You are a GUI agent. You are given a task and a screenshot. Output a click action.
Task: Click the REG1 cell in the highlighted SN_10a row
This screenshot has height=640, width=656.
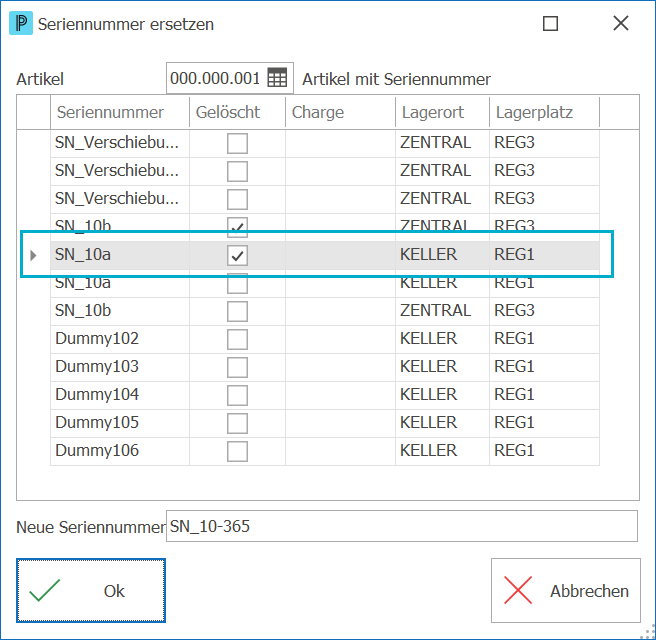544,255
